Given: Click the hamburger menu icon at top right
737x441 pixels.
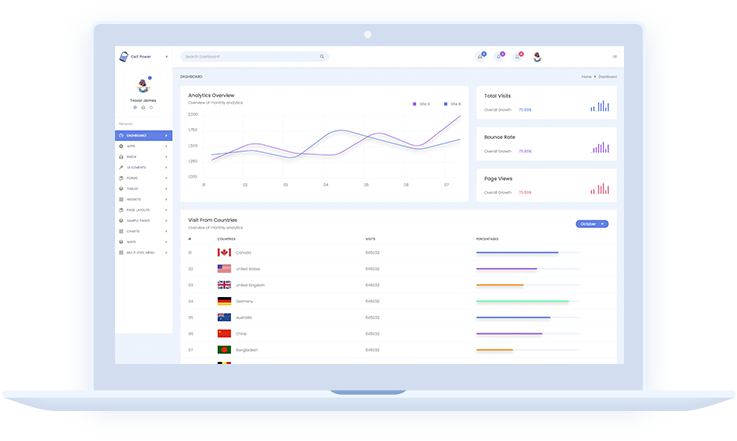Looking at the screenshot, I should point(614,56).
